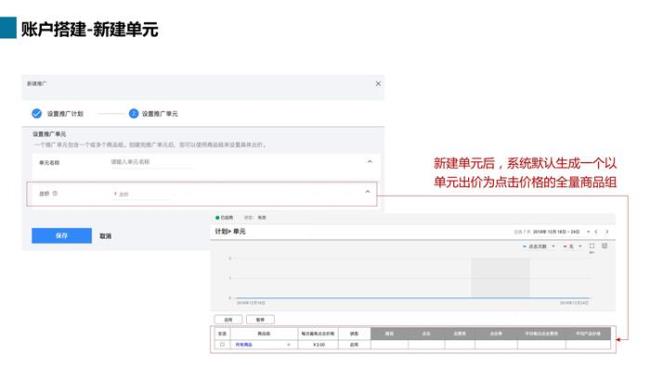Click the chart expand icon

592,246
